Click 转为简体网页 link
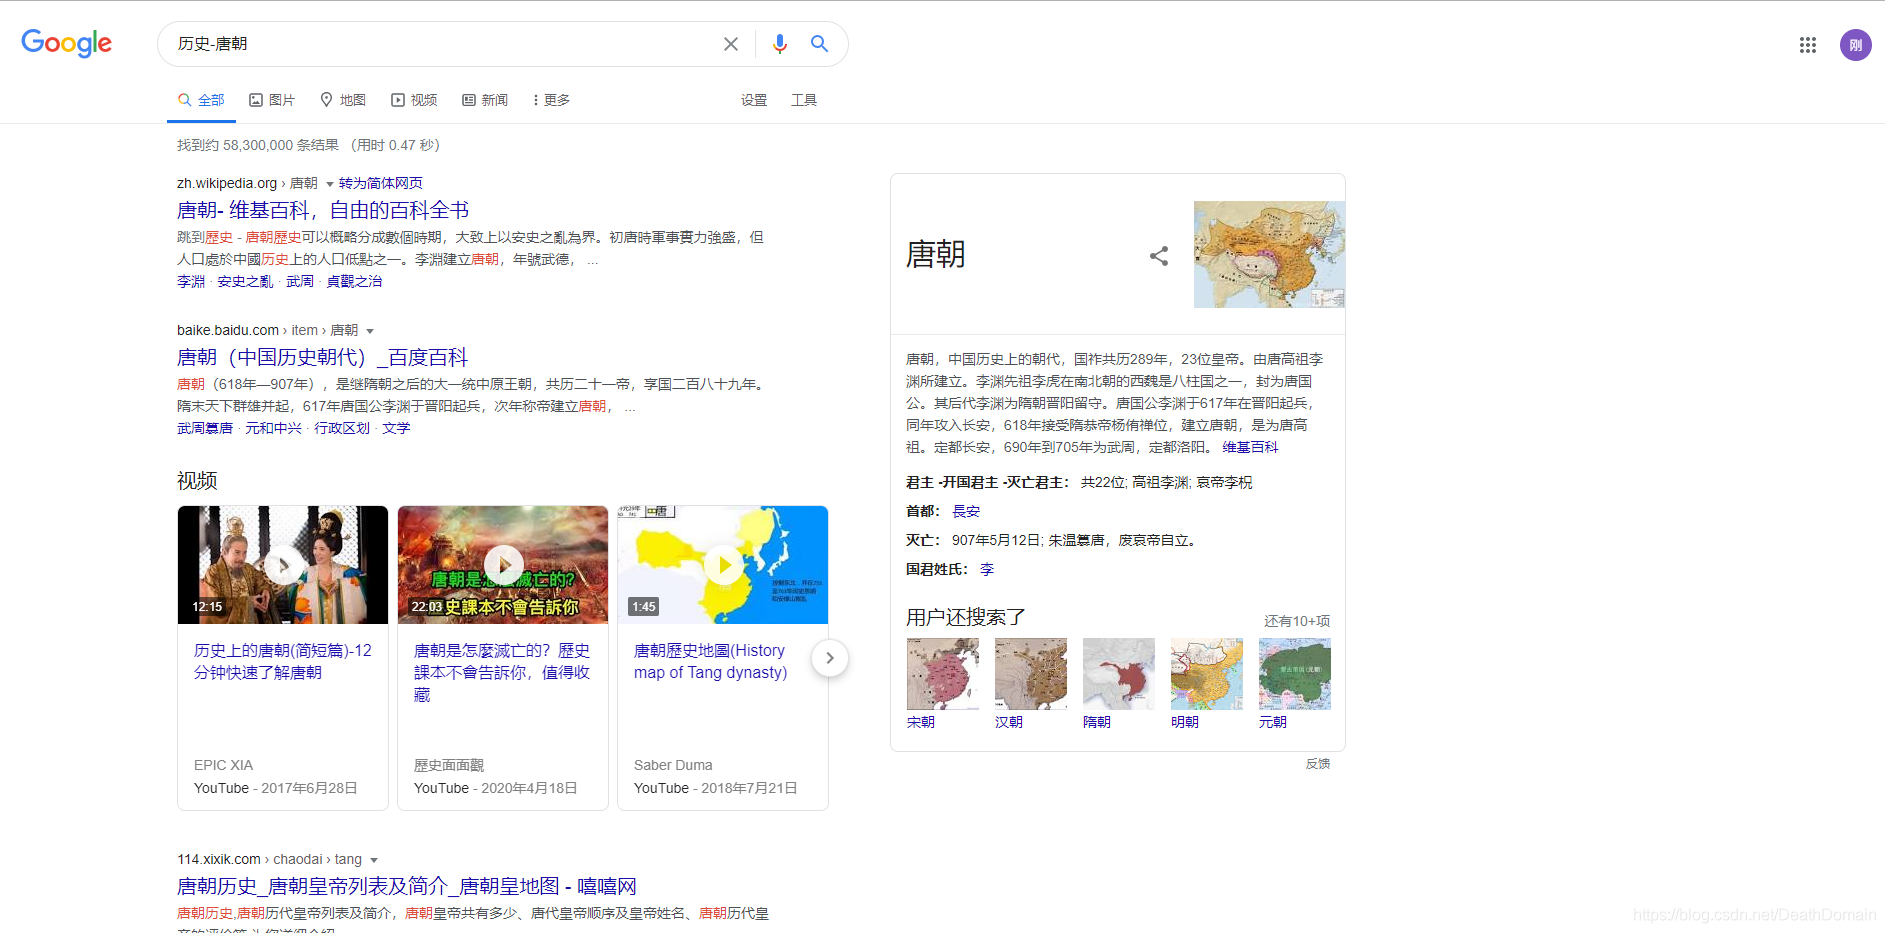Viewport: 1885px width, 933px height. [381, 183]
